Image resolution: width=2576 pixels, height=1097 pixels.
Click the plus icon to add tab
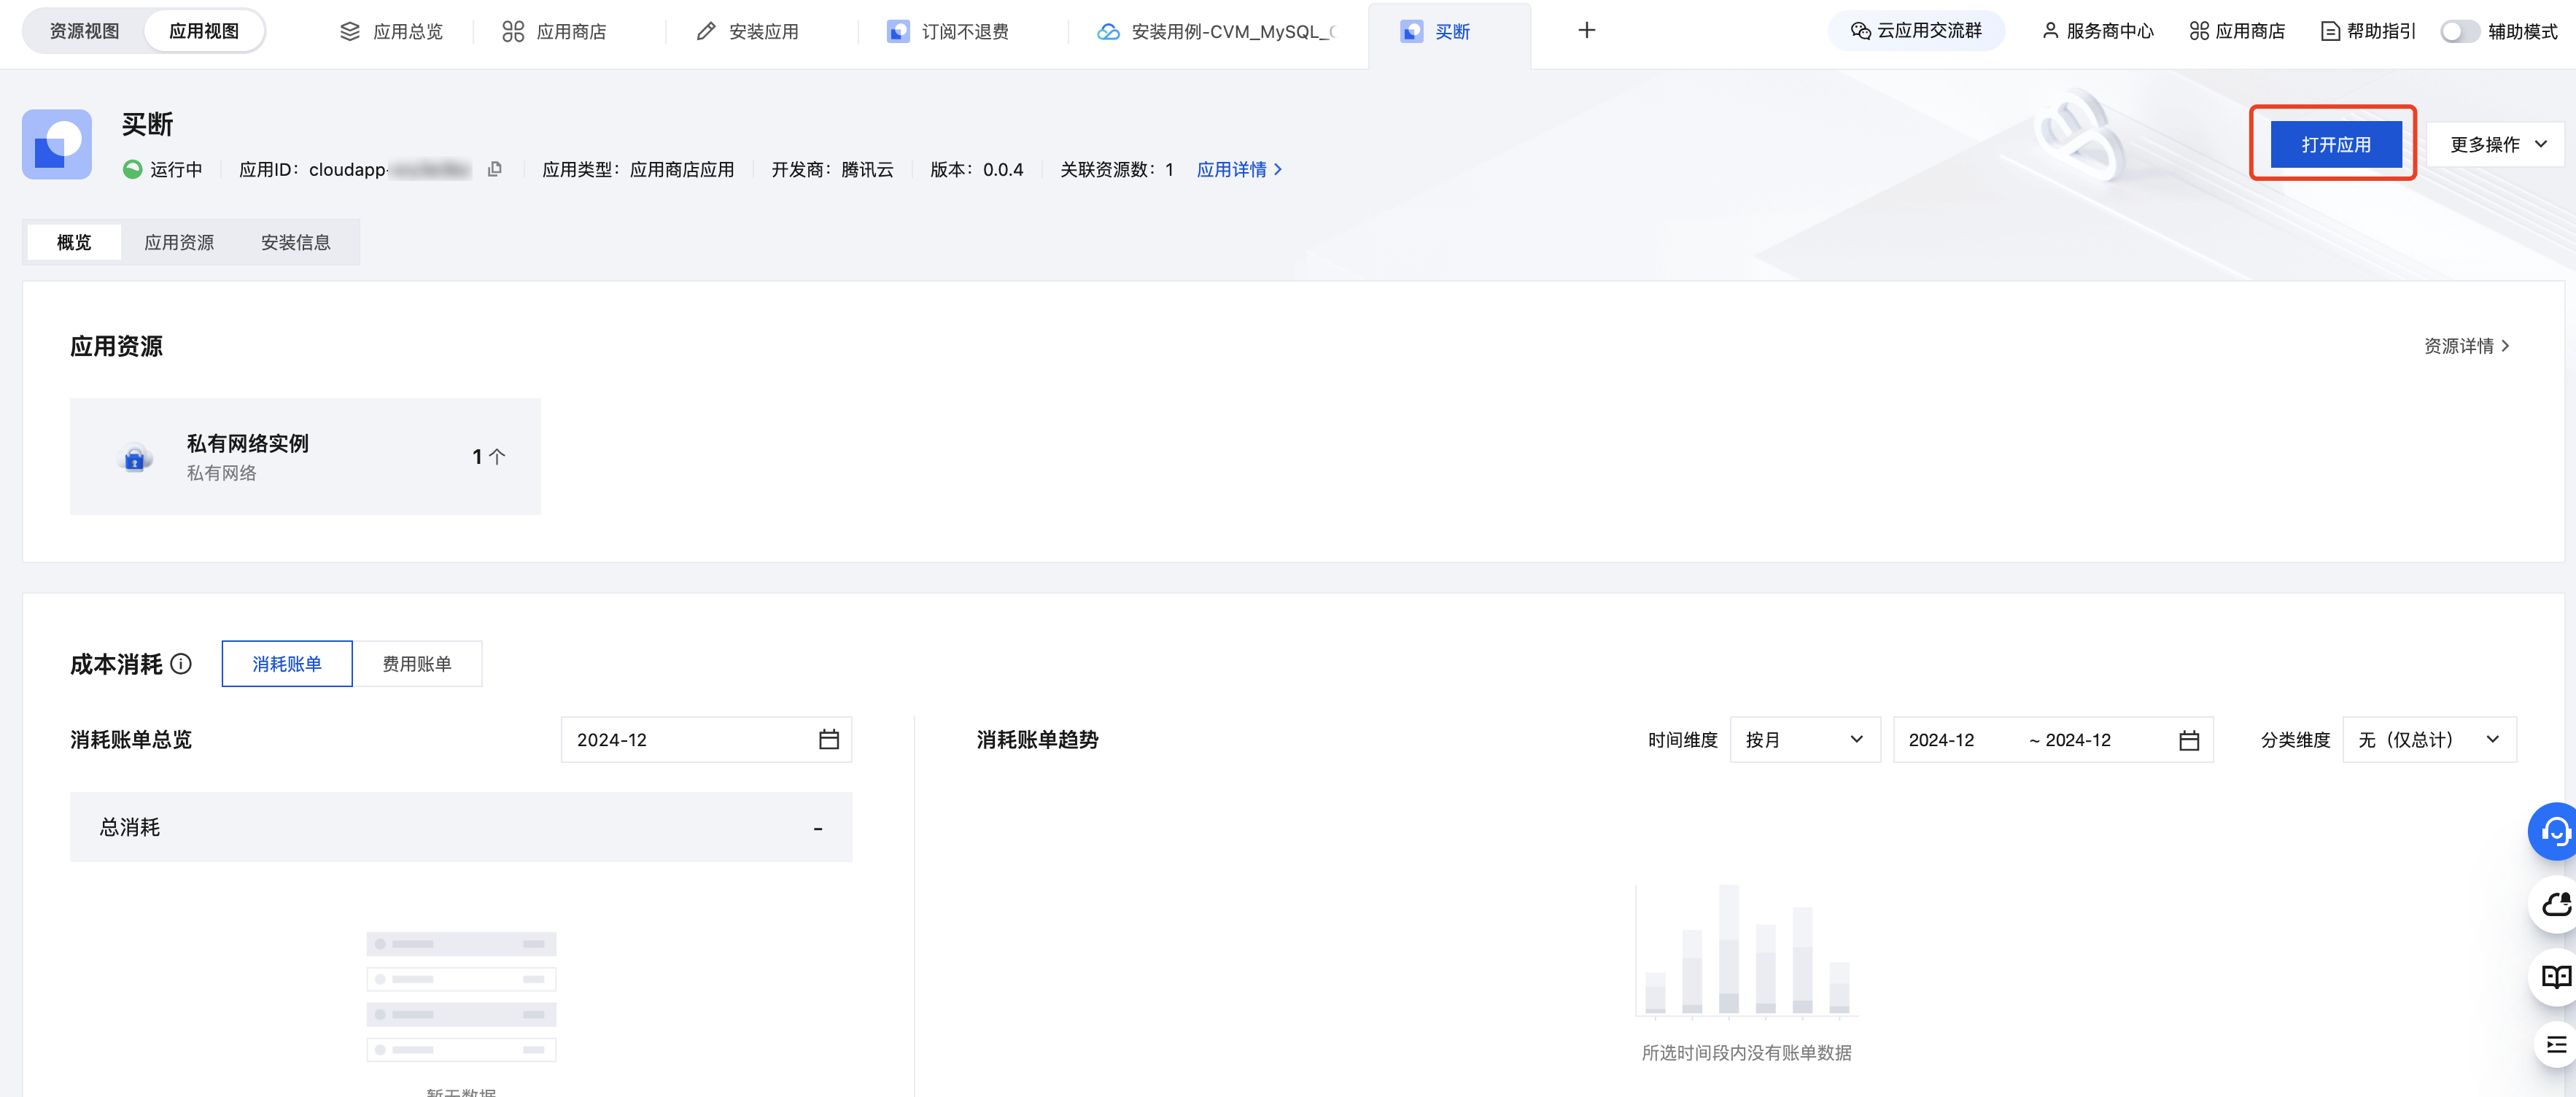pos(1586,31)
